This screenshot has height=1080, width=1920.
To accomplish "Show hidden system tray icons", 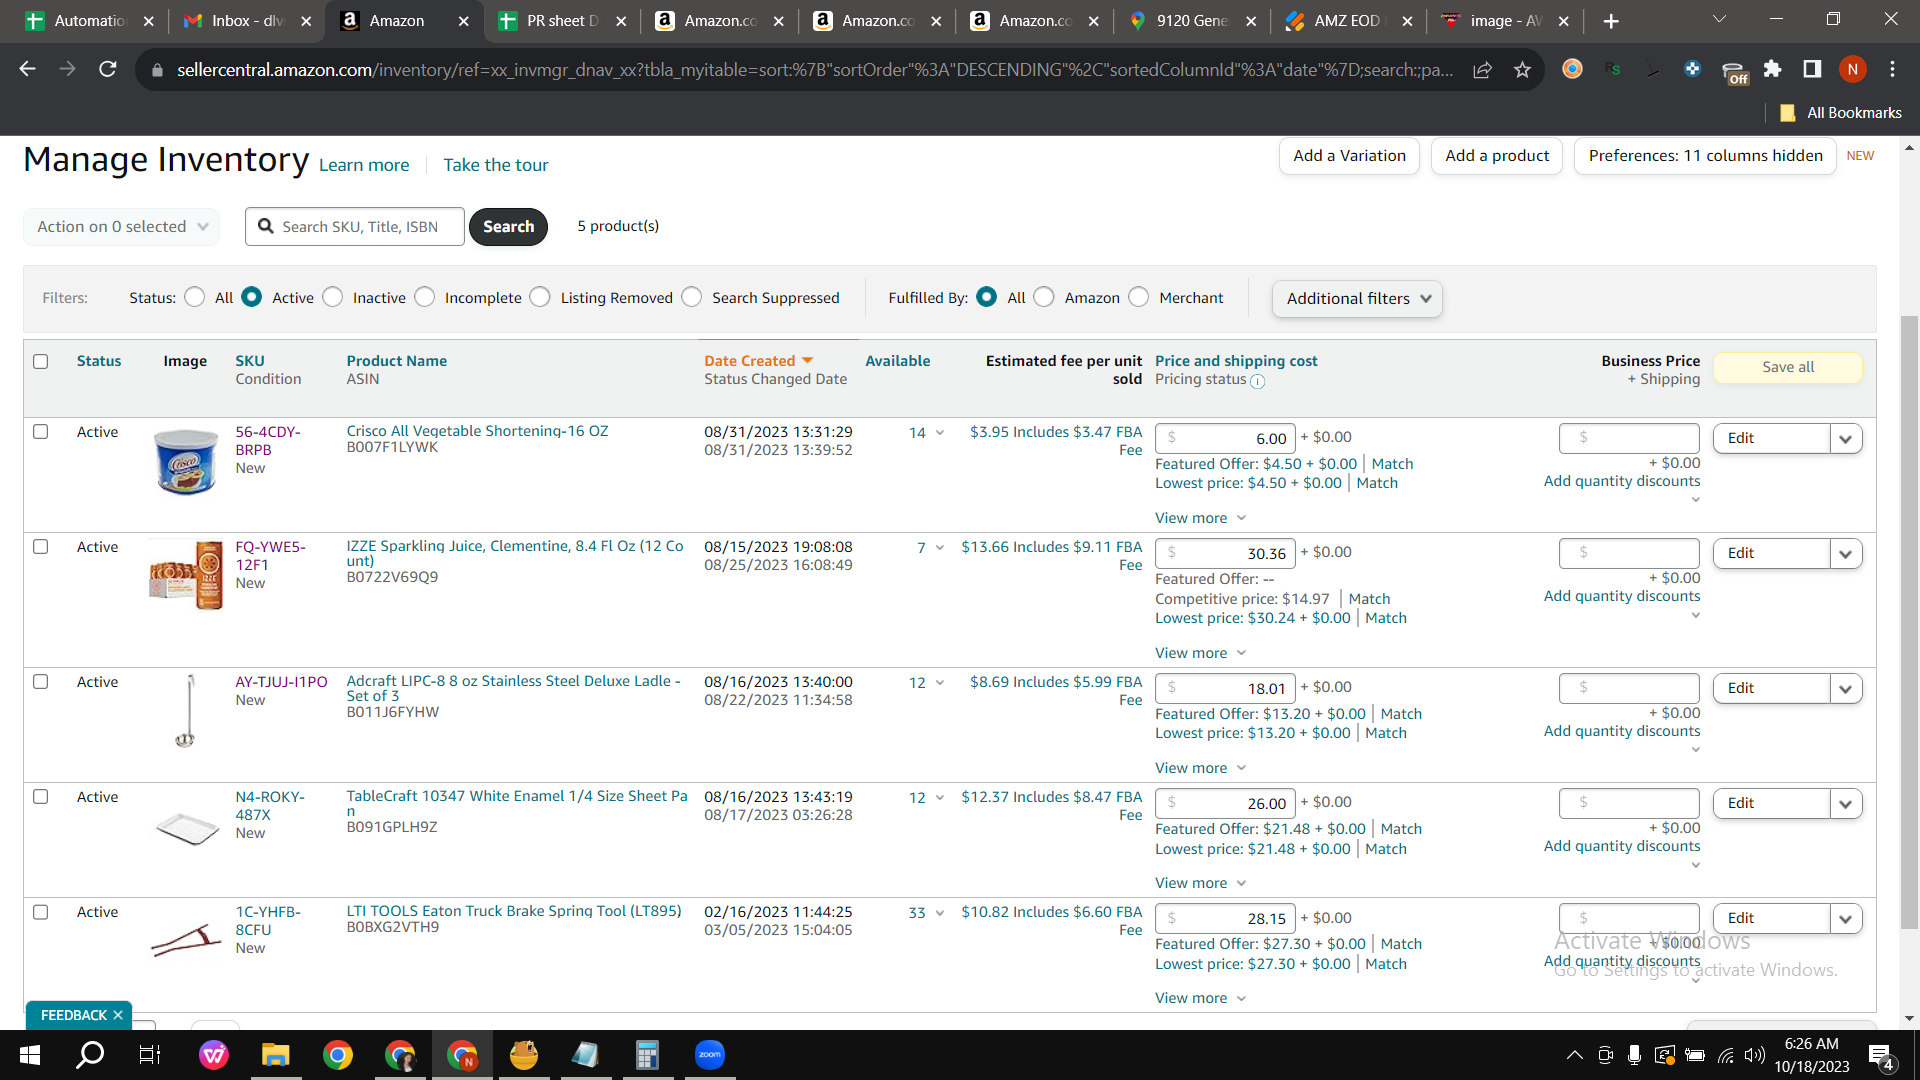I will (1574, 1055).
